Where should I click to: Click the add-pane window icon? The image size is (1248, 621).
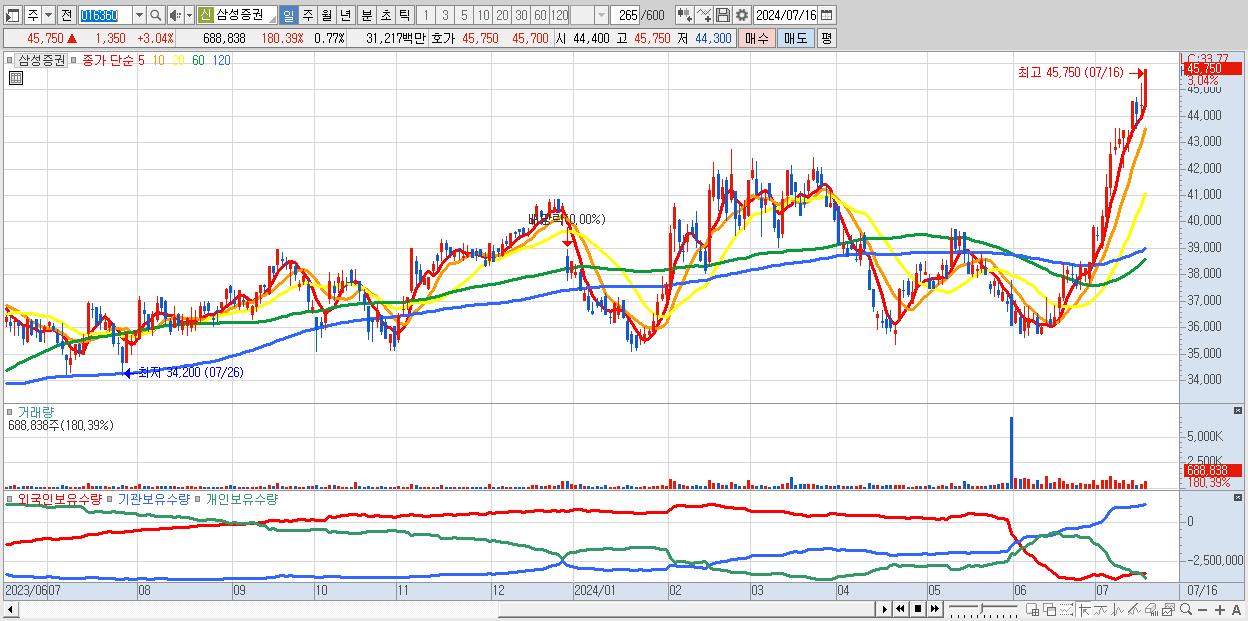(x=1032, y=610)
